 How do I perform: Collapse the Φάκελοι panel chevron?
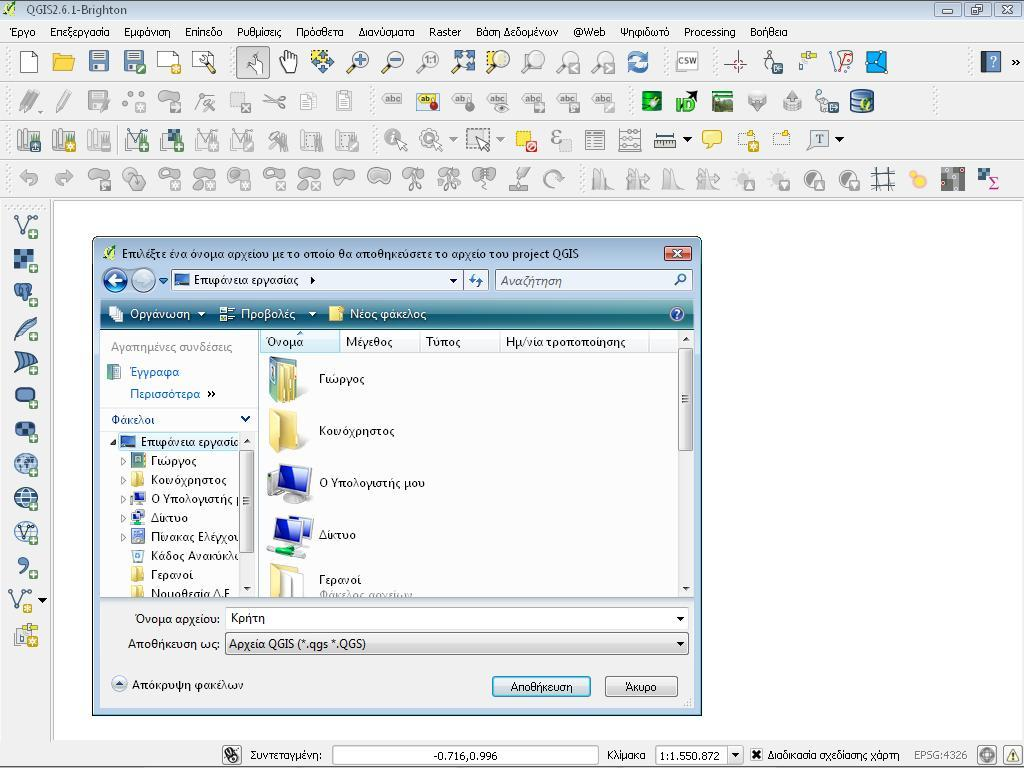point(246,419)
